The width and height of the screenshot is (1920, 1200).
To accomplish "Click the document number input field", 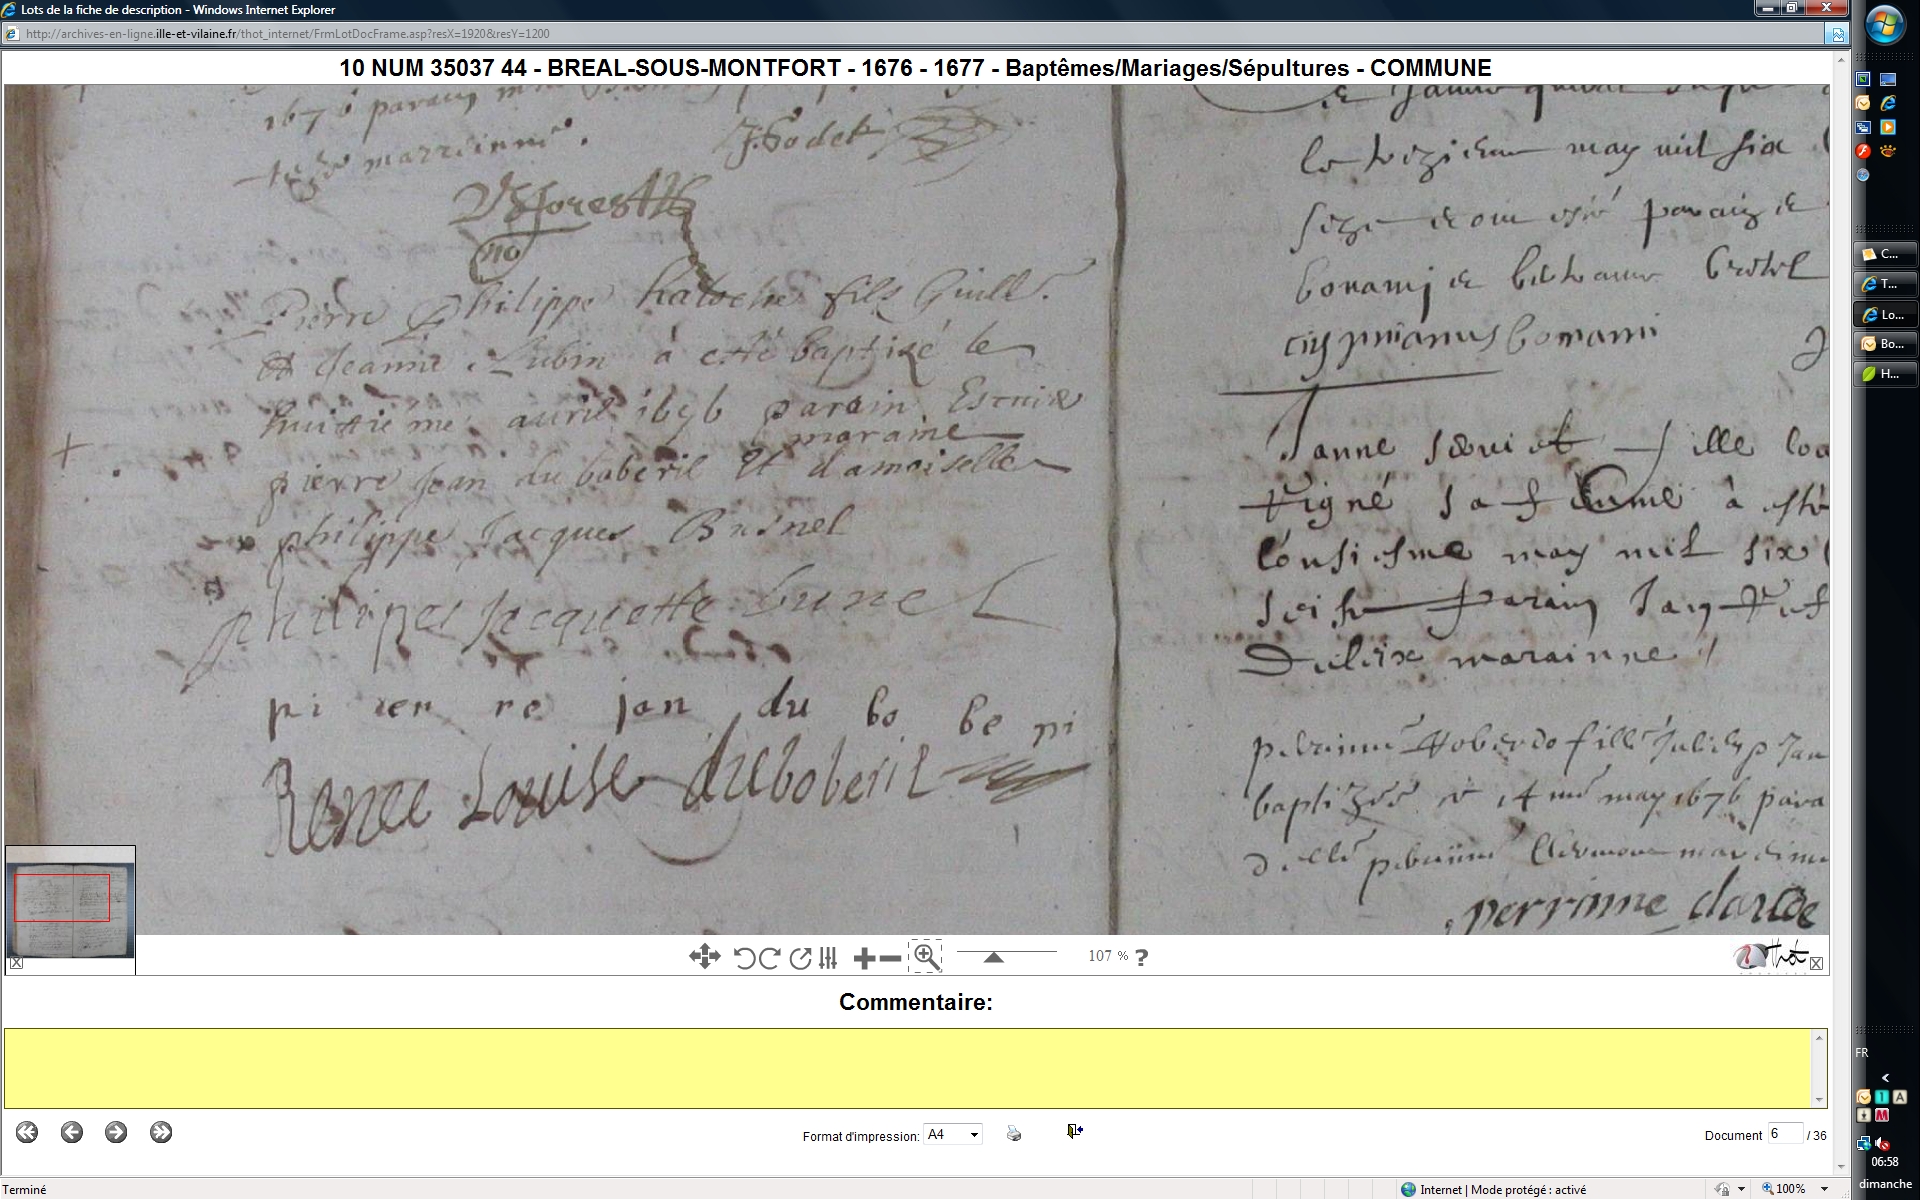I will (x=1784, y=1133).
